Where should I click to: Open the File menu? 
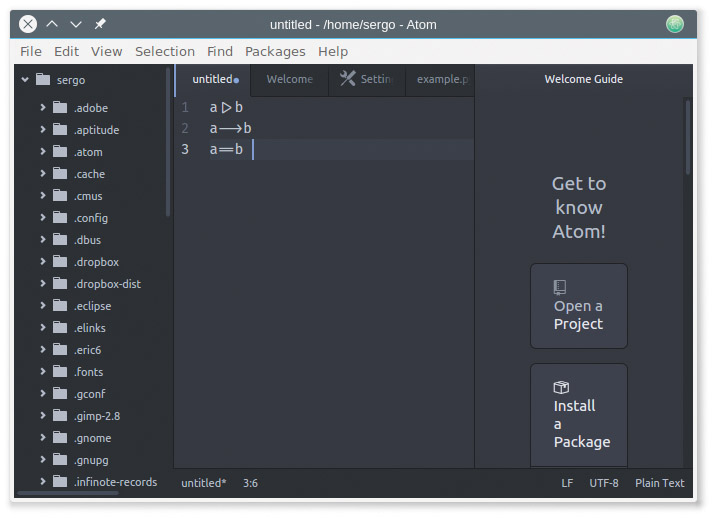coord(31,51)
